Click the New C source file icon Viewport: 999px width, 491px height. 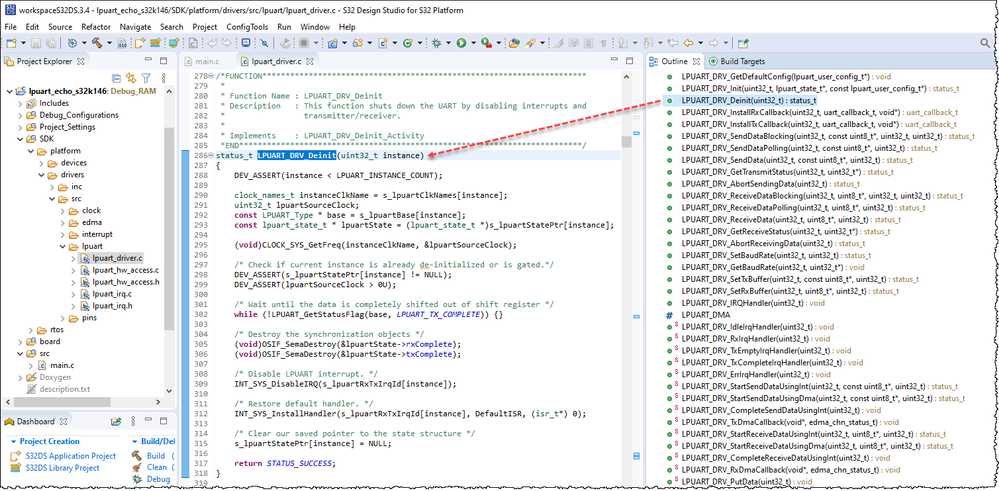382,43
